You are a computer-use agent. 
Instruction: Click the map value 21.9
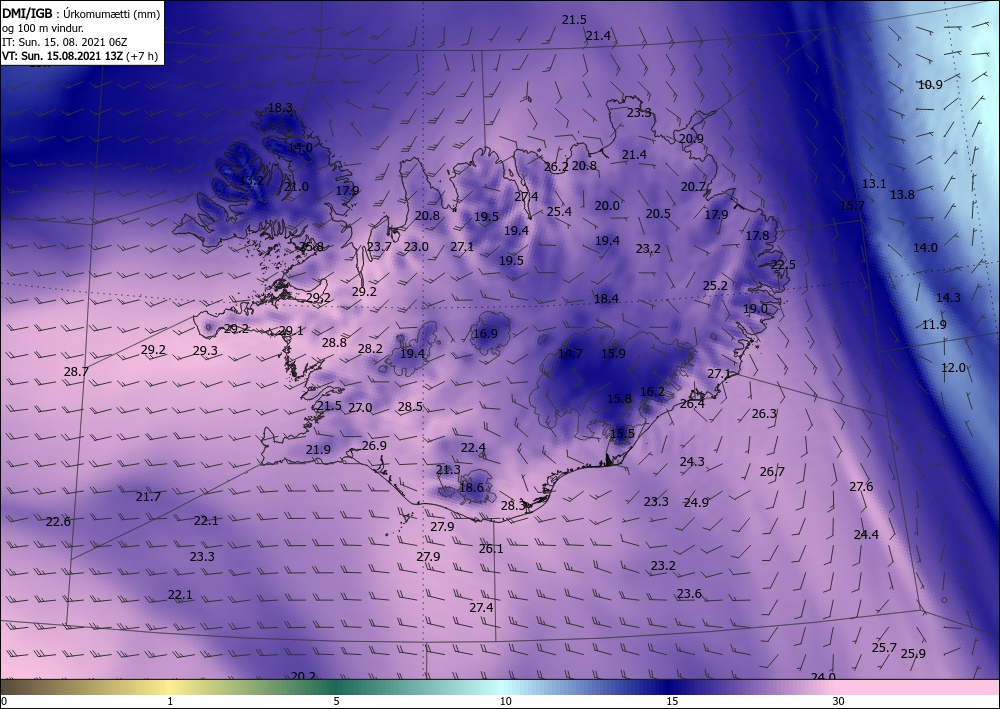pos(318,450)
